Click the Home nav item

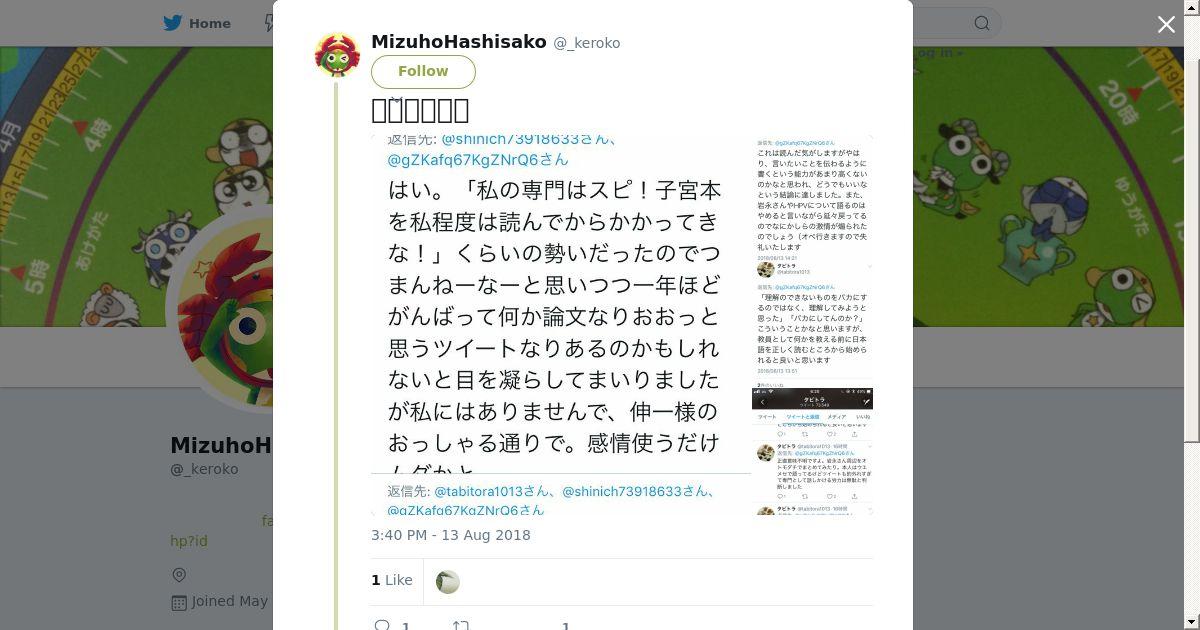(197, 23)
